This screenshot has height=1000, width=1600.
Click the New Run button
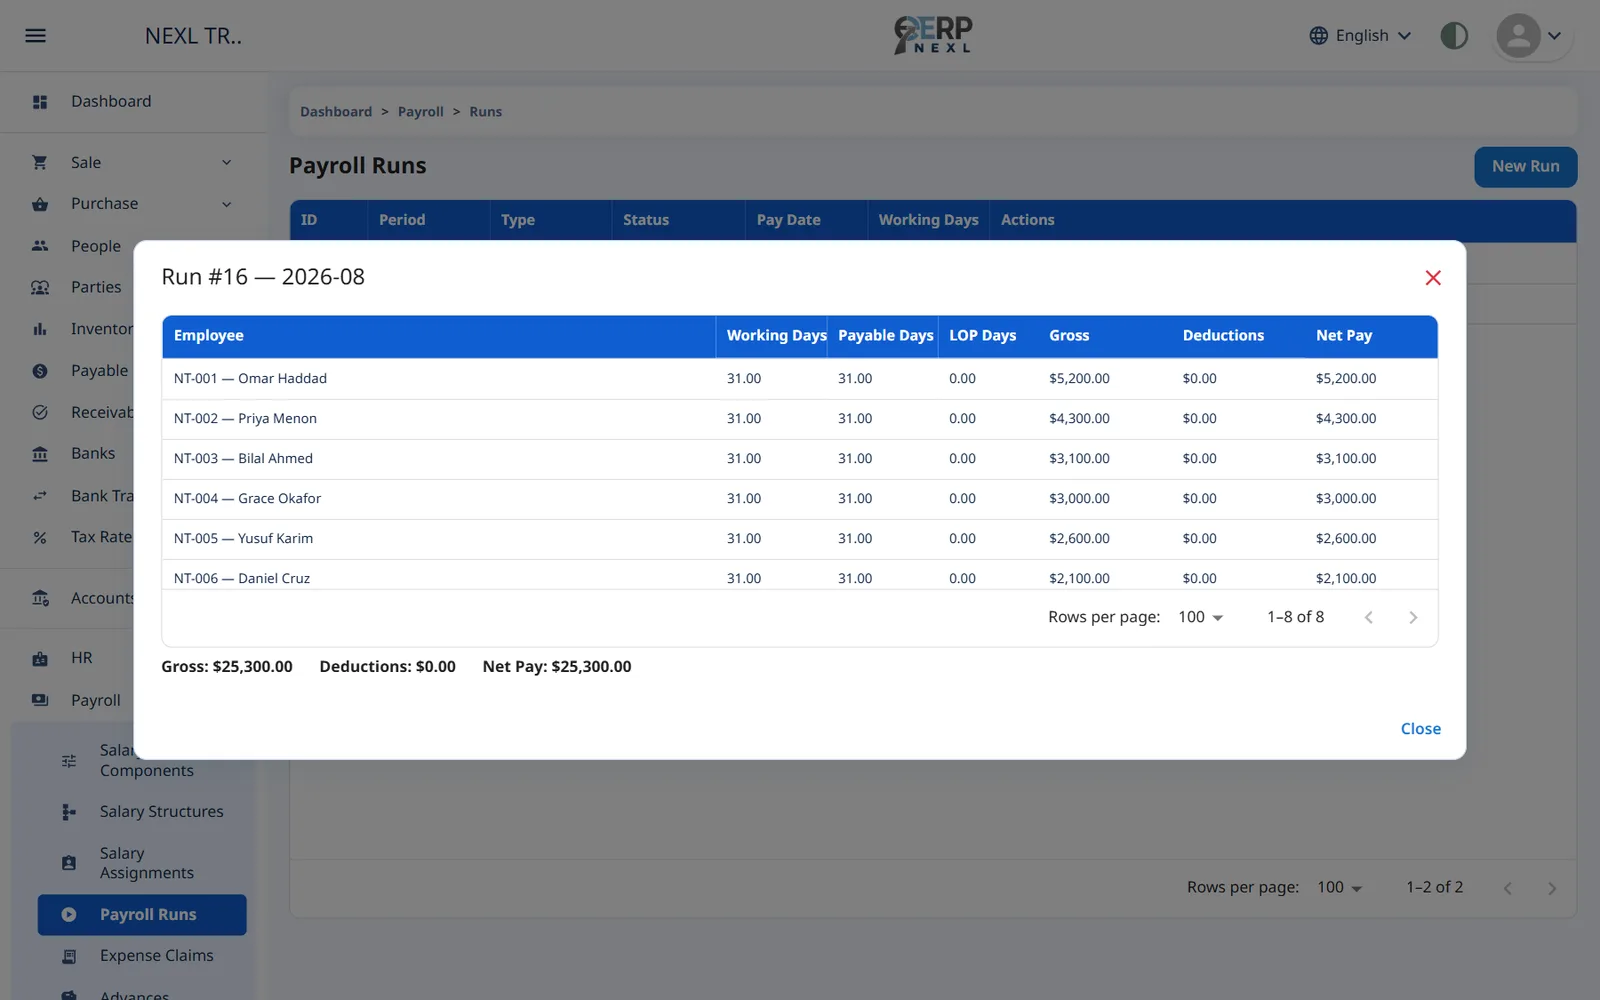(1525, 167)
